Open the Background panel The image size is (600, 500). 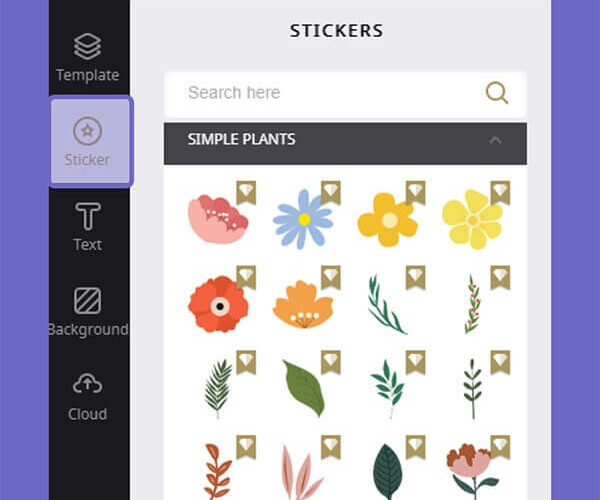(x=88, y=312)
